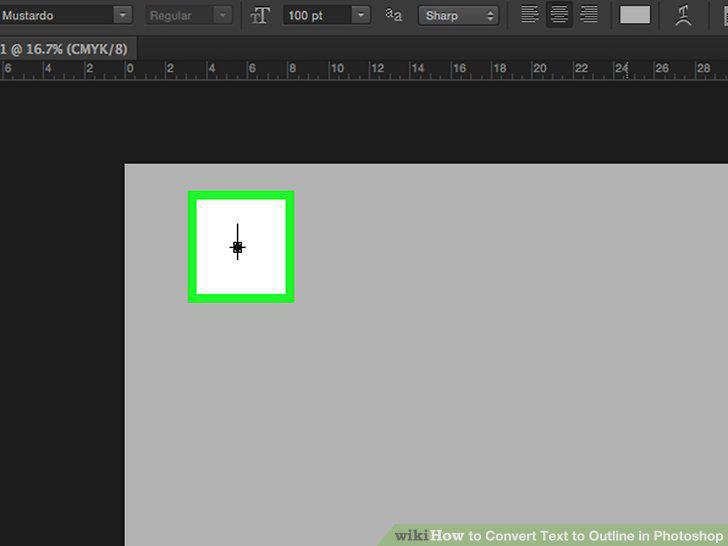Select right align text icon
Image resolution: width=728 pixels, height=546 pixels.
coord(589,15)
